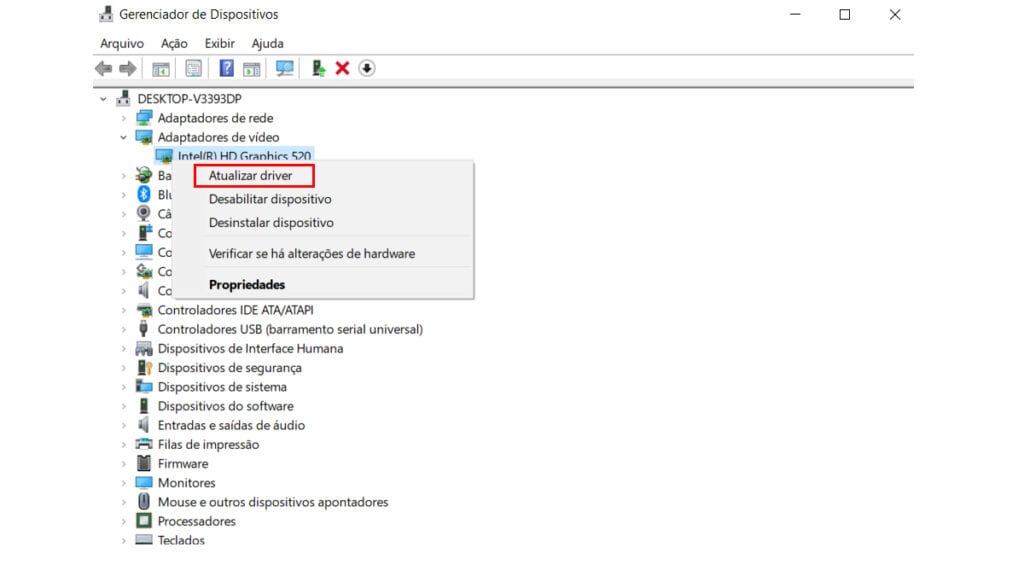The width and height of the screenshot is (1024, 576).
Task: Click the scan for hardware changes monitor icon
Action: click(x=284, y=69)
